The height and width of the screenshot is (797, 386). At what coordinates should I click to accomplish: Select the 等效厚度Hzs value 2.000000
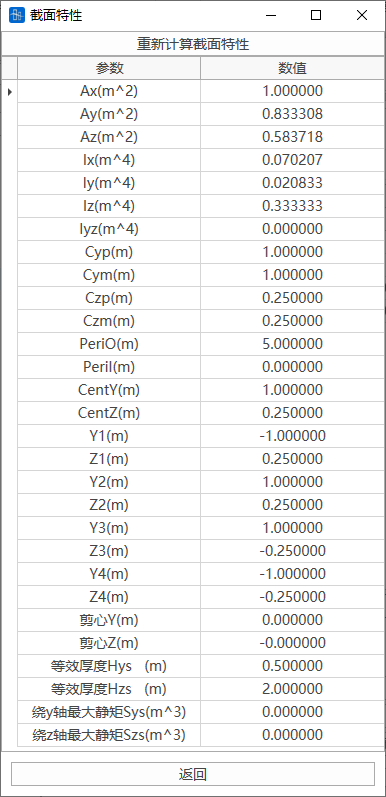(x=292, y=689)
